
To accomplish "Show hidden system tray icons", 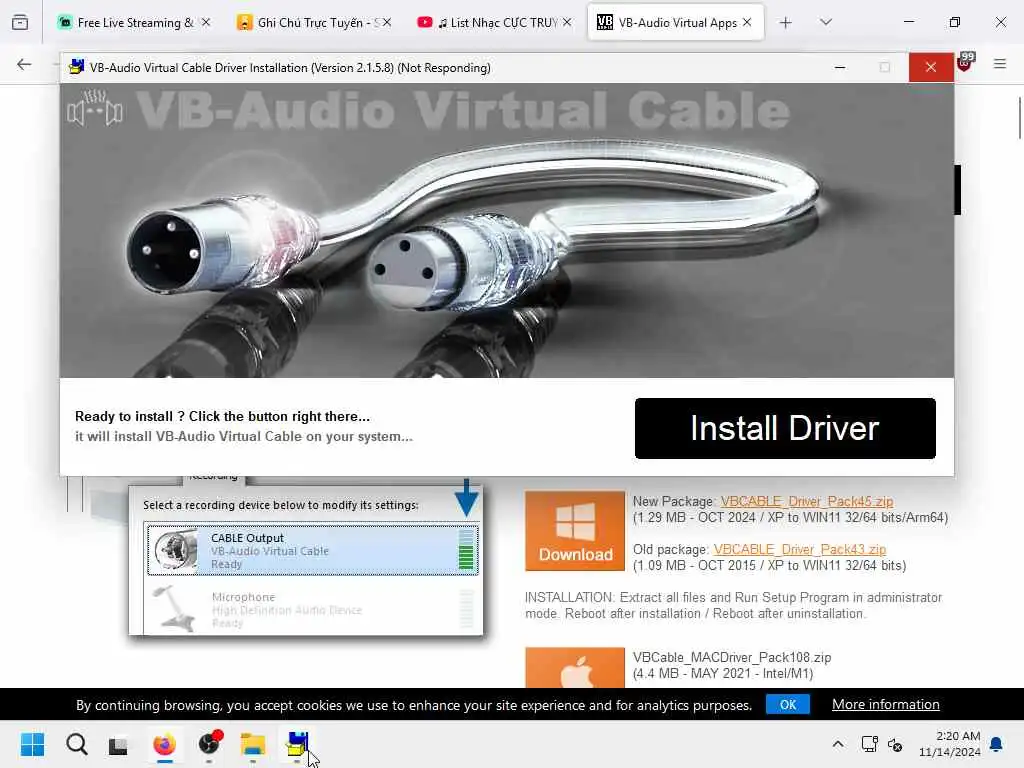I will point(838,744).
